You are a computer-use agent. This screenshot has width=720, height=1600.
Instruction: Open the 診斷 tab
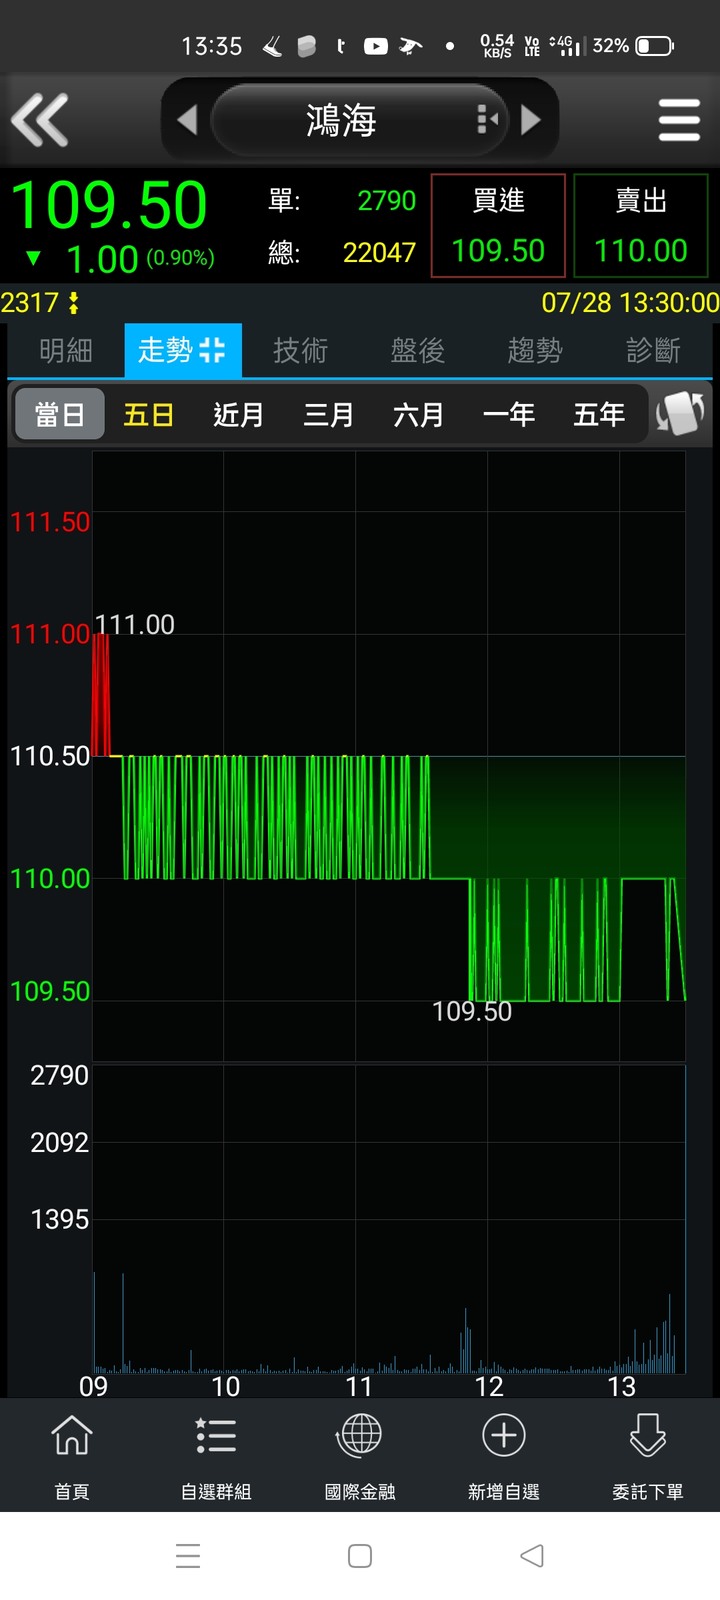653,350
